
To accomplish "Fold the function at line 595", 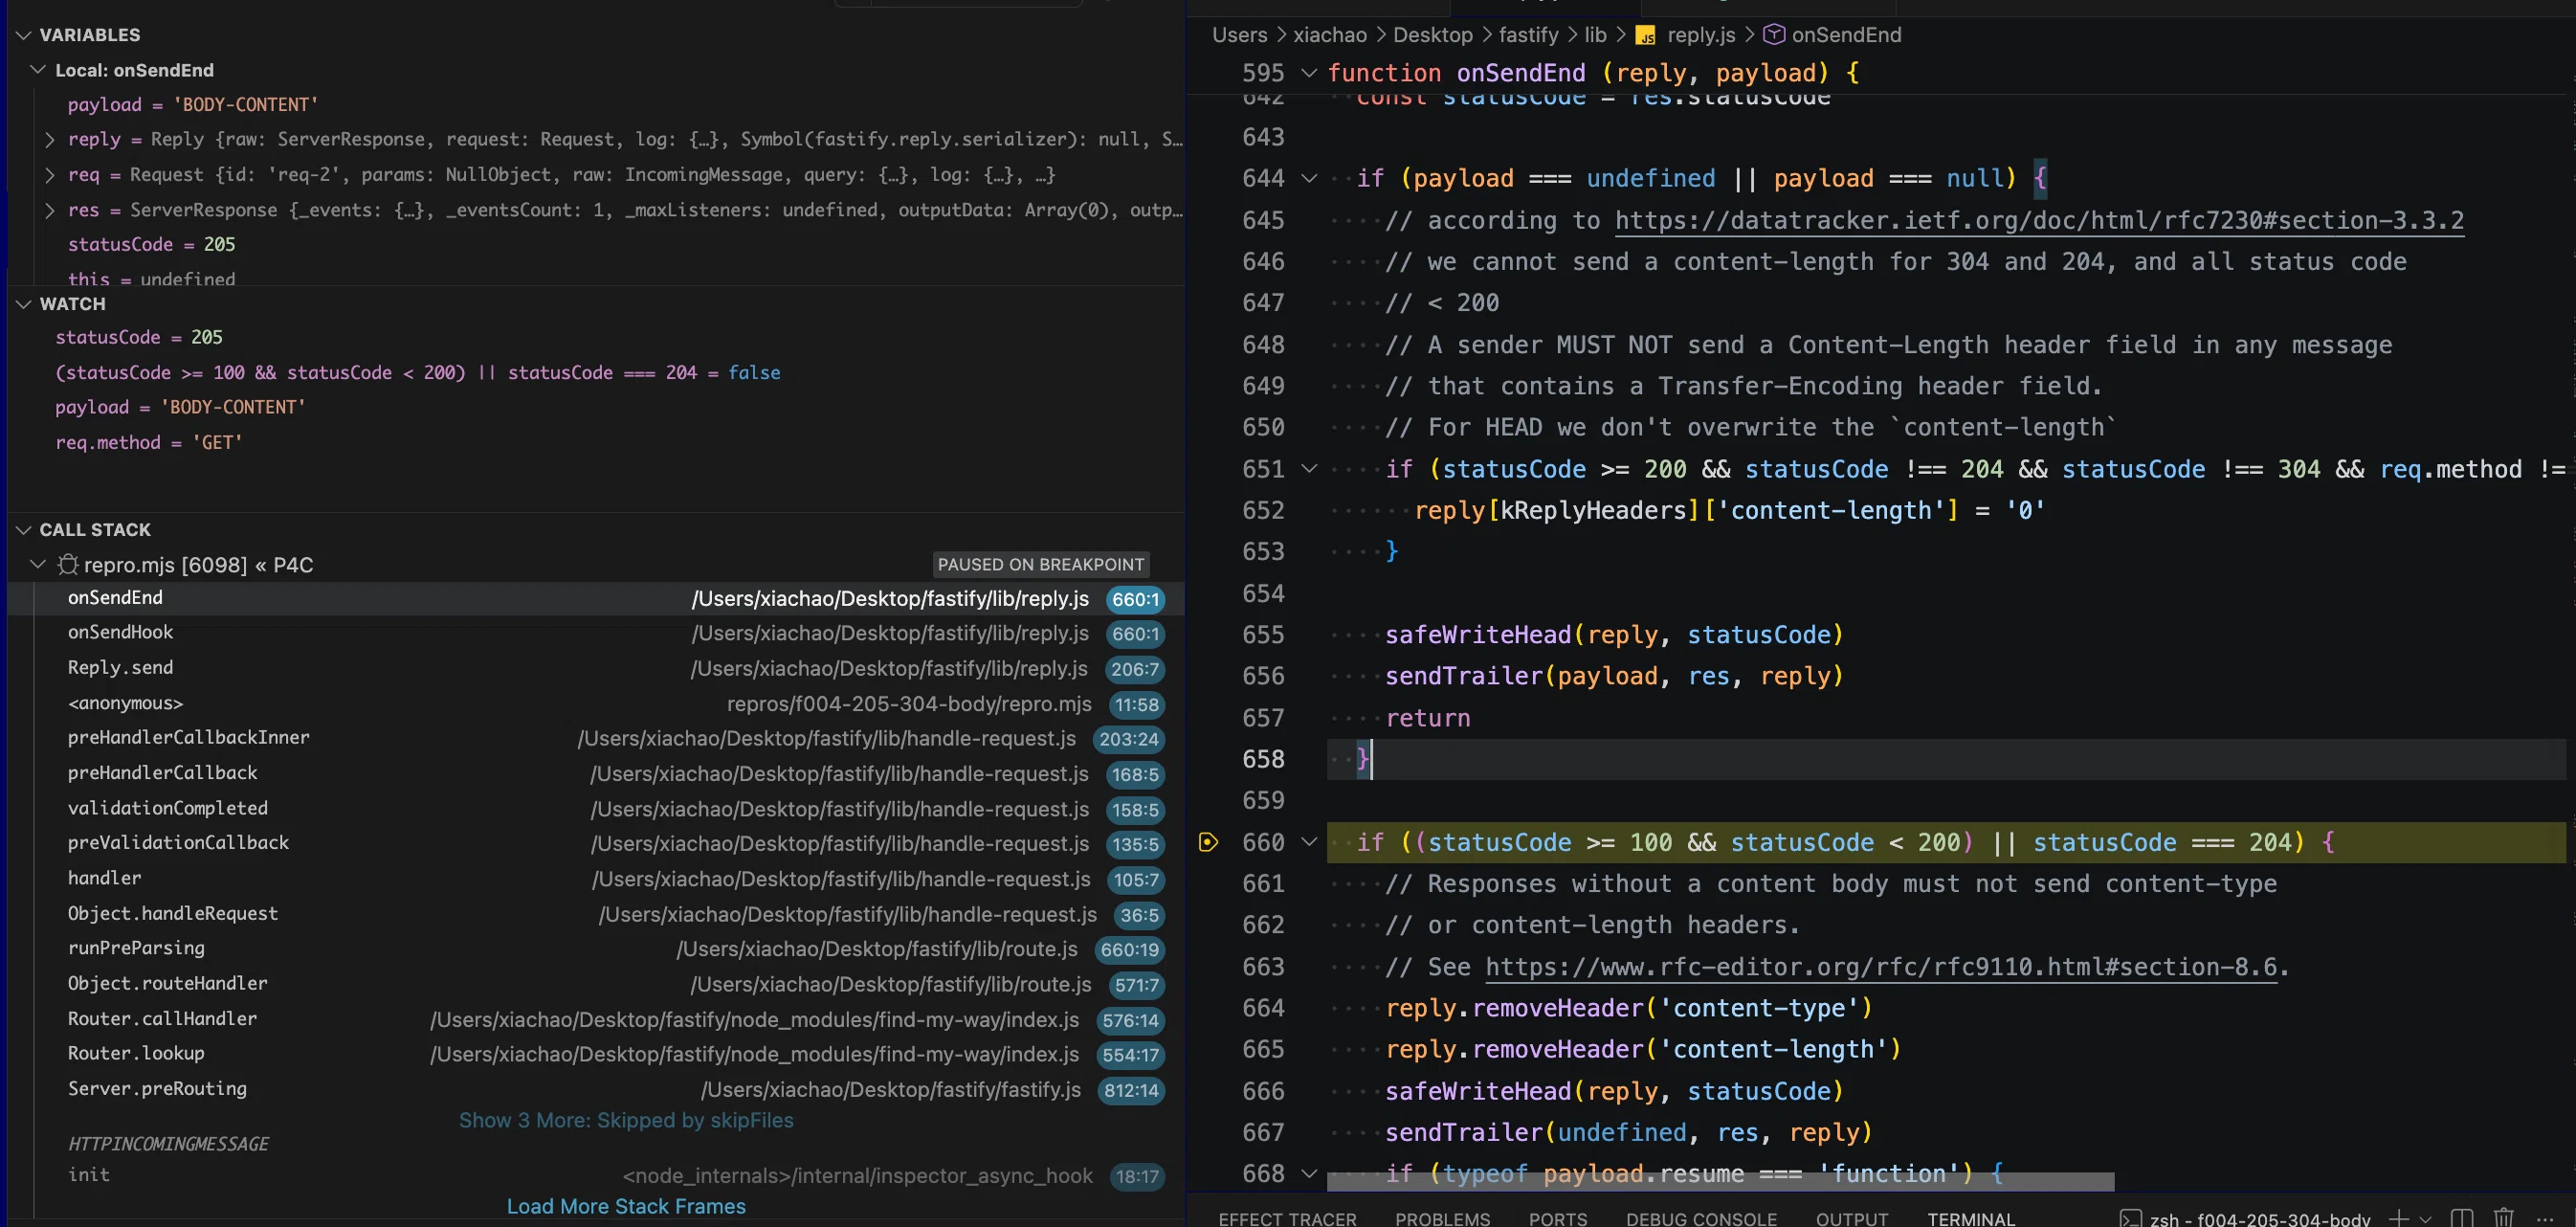I will tap(1309, 73).
